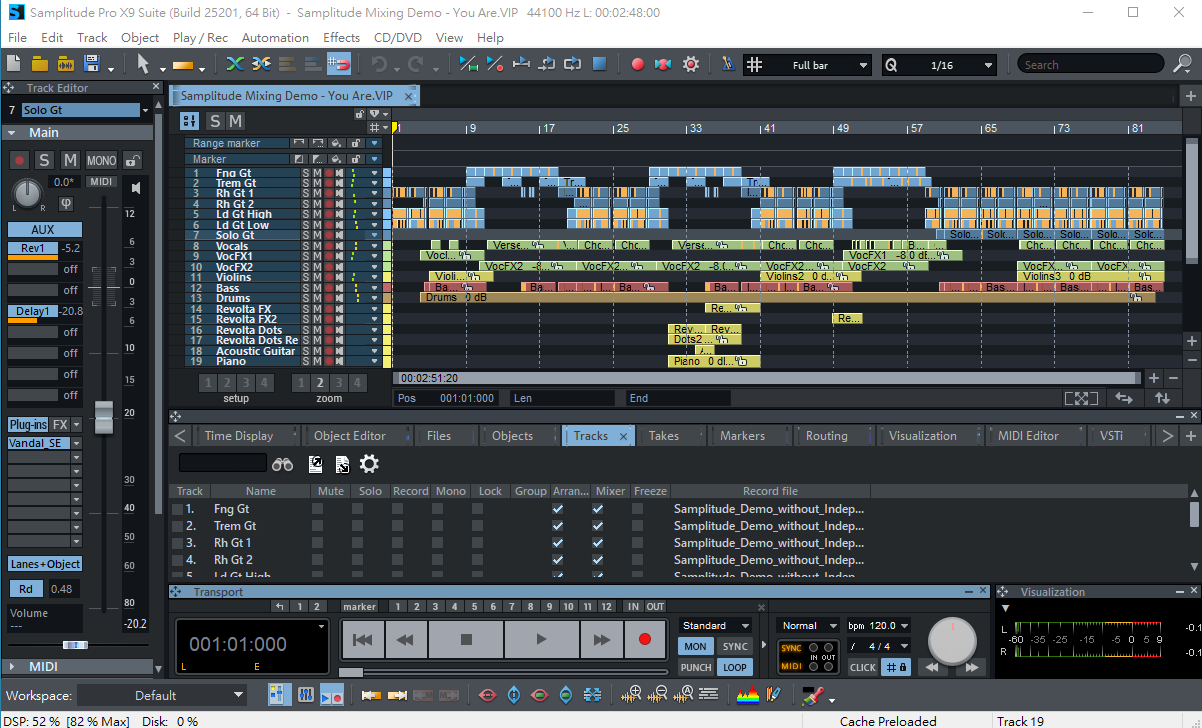The height and width of the screenshot is (728, 1202).
Task: Uncheck Mixer checkbox for Rh Gt 2
Action: [598, 560]
